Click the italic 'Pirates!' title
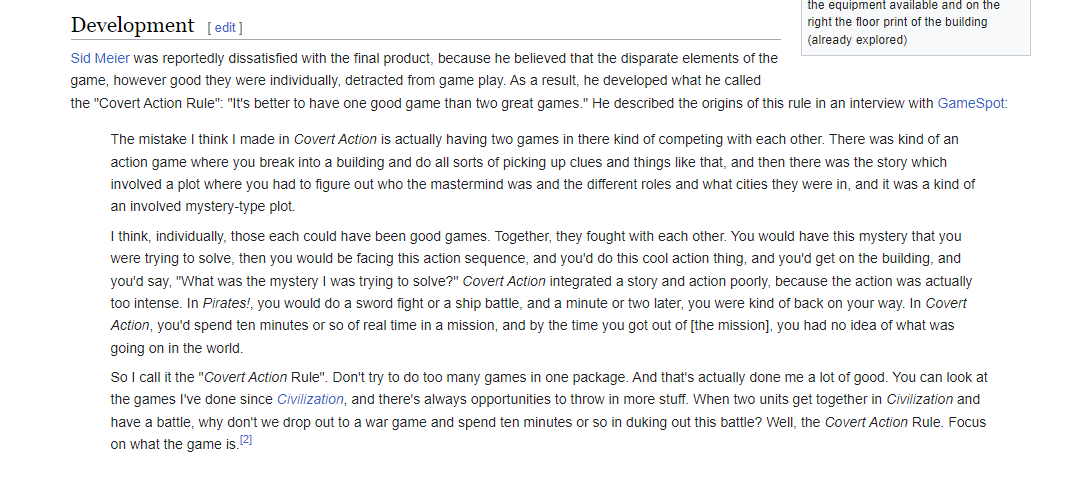Image resolution: width=1066 pixels, height=479 pixels. click(x=226, y=303)
